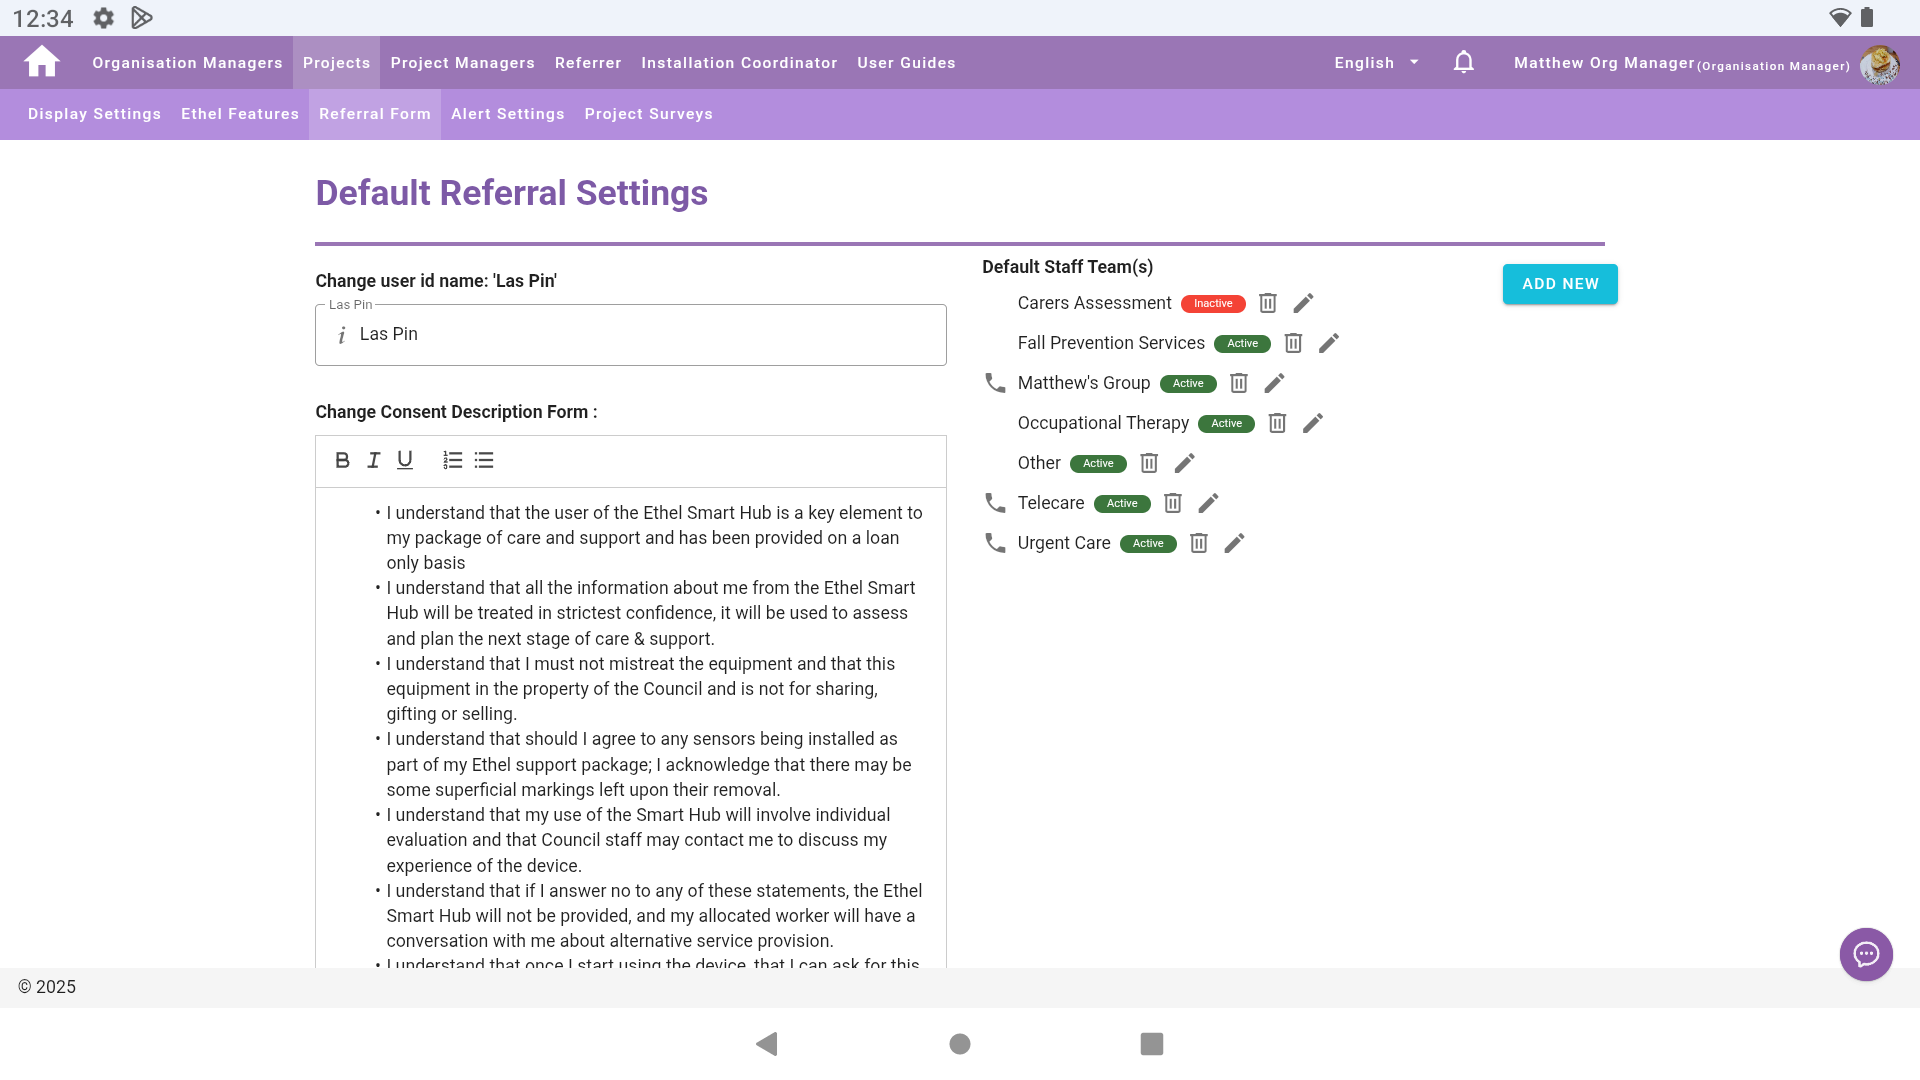1920x1080 pixels.
Task: Delete the Urgent Care team
Action: pos(1199,543)
